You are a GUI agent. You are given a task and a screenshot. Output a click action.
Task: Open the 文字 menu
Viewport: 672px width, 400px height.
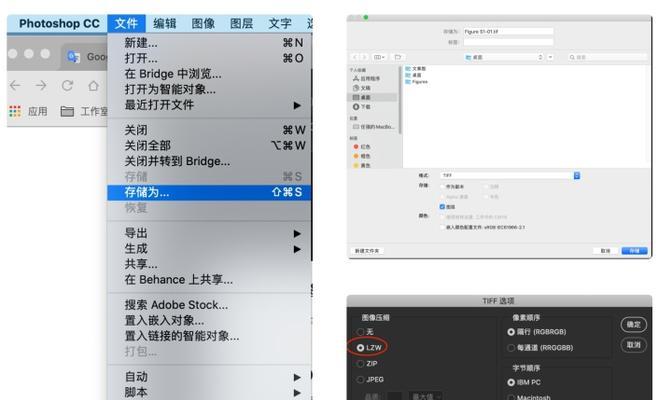coord(280,24)
